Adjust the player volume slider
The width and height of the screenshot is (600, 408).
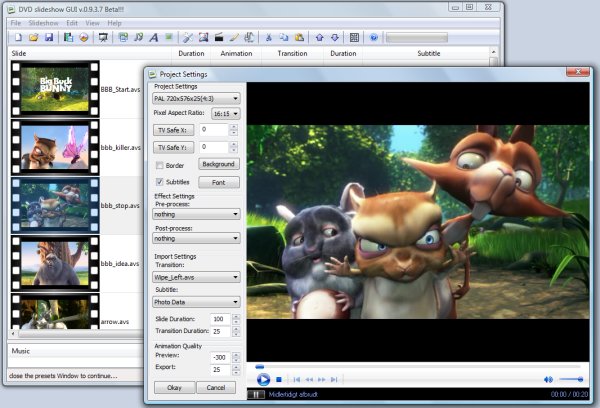coord(571,380)
